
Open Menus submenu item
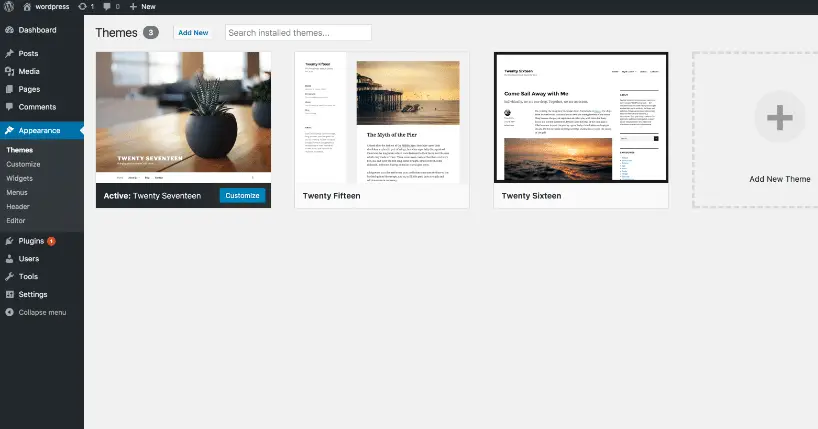(17, 192)
